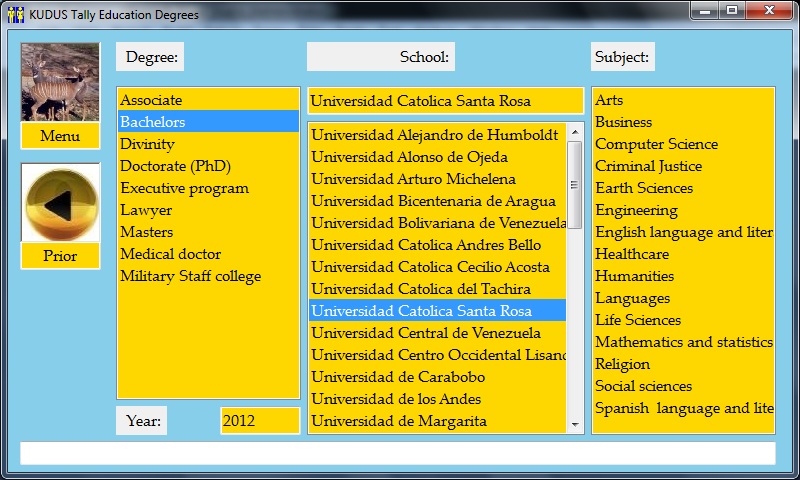Image resolution: width=800 pixels, height=480 pixels.
Task: Click the gold back arrow icon
Action: [60, 204]
